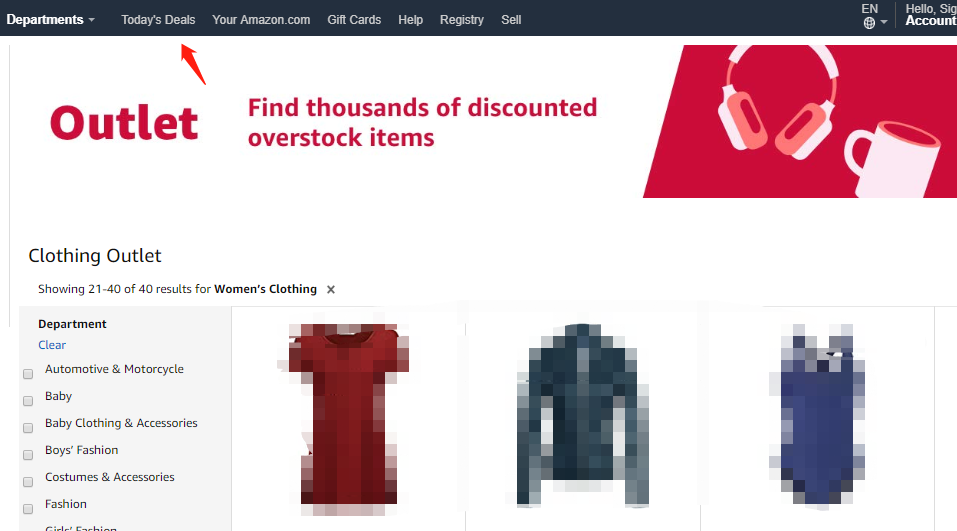The image size is (957, 531).
Task: Open the dark denim jacket product thumbnail
Action: pos(582,415)
